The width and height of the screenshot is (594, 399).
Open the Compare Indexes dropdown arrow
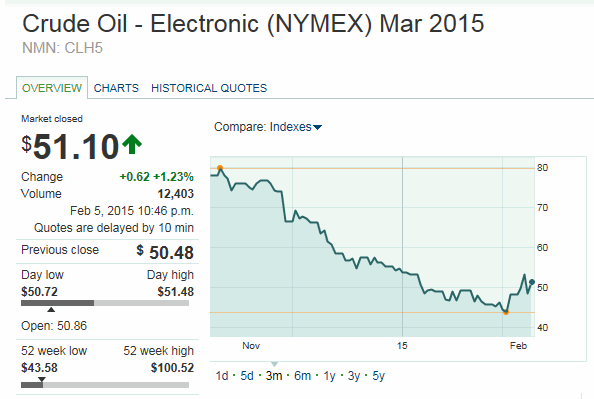(318, 127)
